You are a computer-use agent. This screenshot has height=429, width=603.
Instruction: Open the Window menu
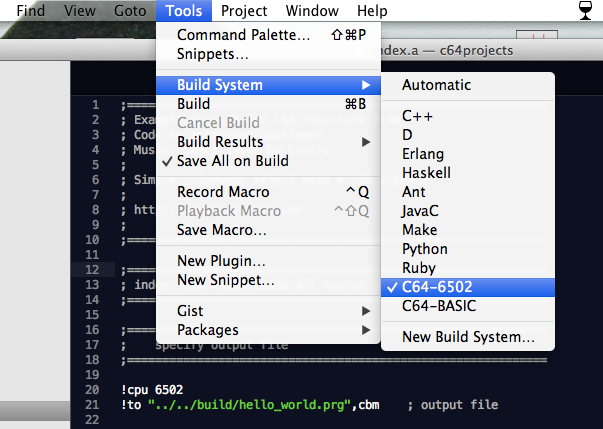coord(312,11)
